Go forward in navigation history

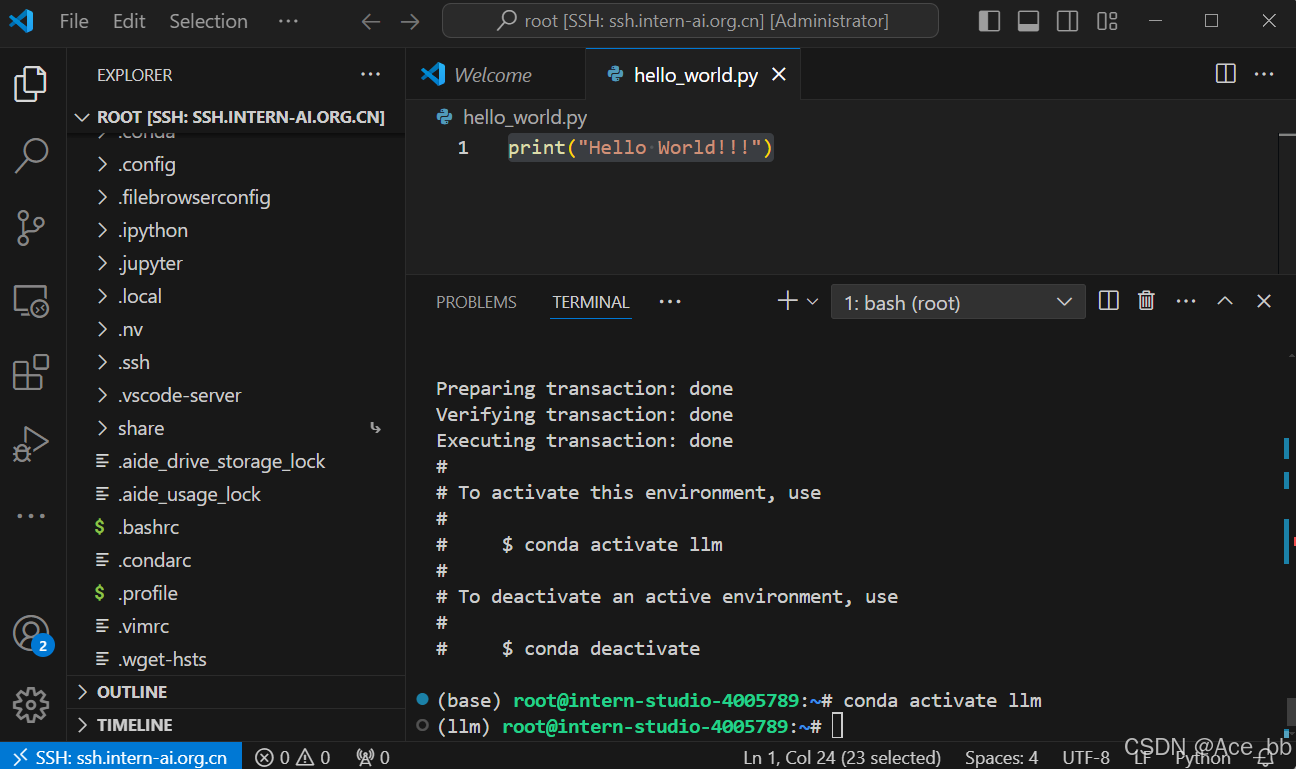[x=409, y=21]
